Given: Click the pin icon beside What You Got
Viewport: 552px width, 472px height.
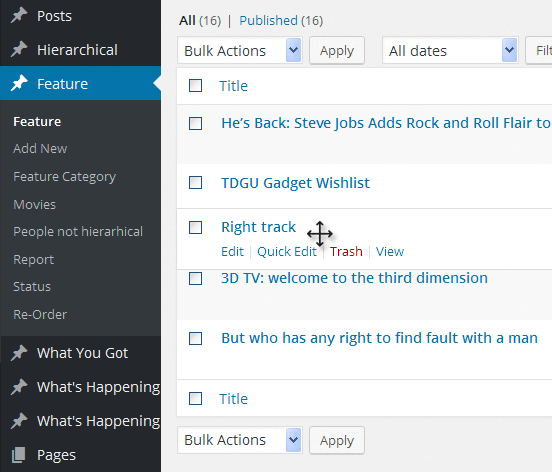Looking at the screenshot, I should point(19,353).
